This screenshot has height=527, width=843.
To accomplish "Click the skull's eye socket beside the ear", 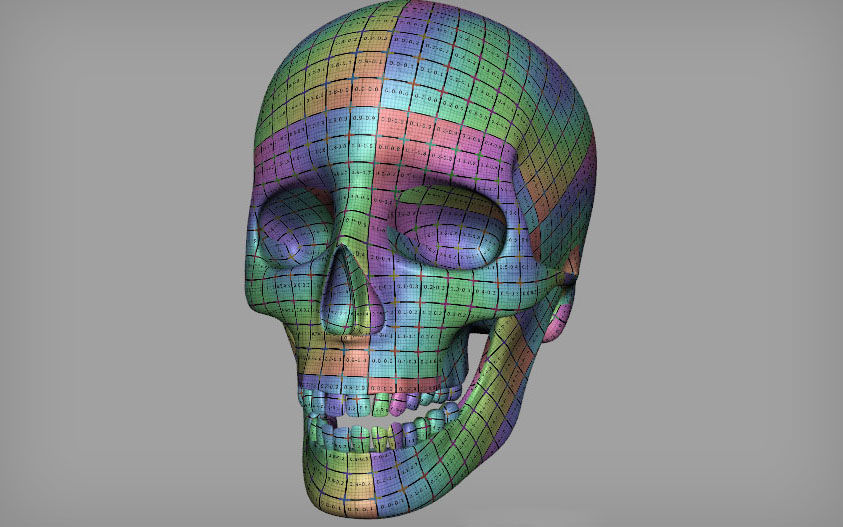I will (447, 227).
